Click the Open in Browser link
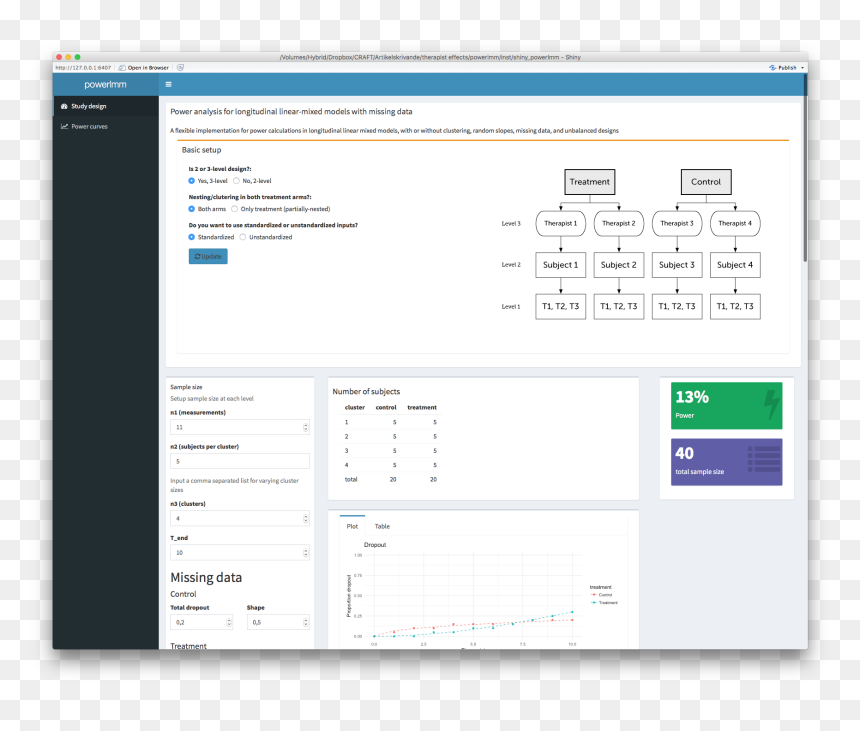860x731 pixels. click(x=148, y=68)
